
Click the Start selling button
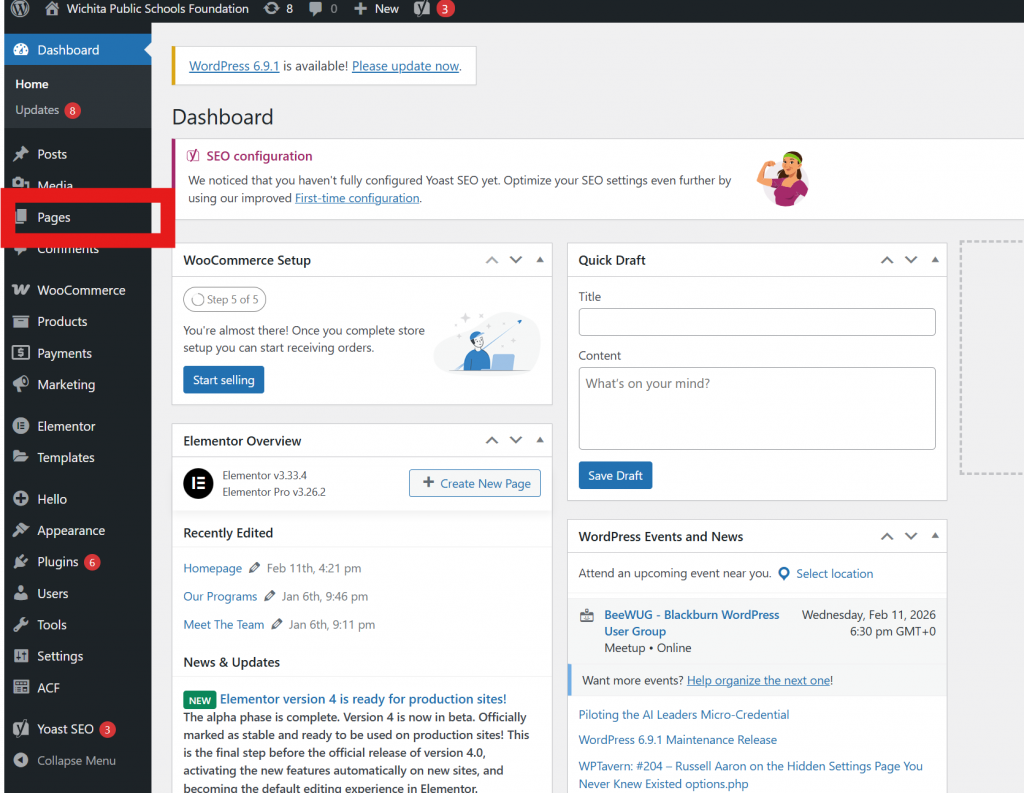(223, 380)
